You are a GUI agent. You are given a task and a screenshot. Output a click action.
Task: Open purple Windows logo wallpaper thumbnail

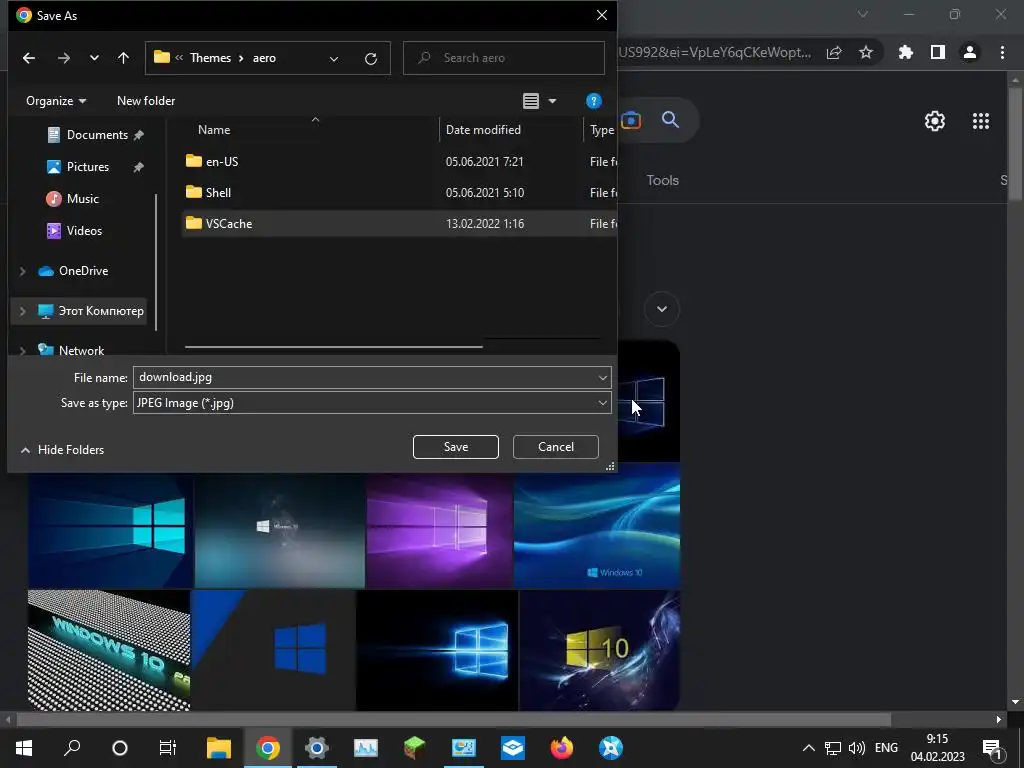pos(440,530)
